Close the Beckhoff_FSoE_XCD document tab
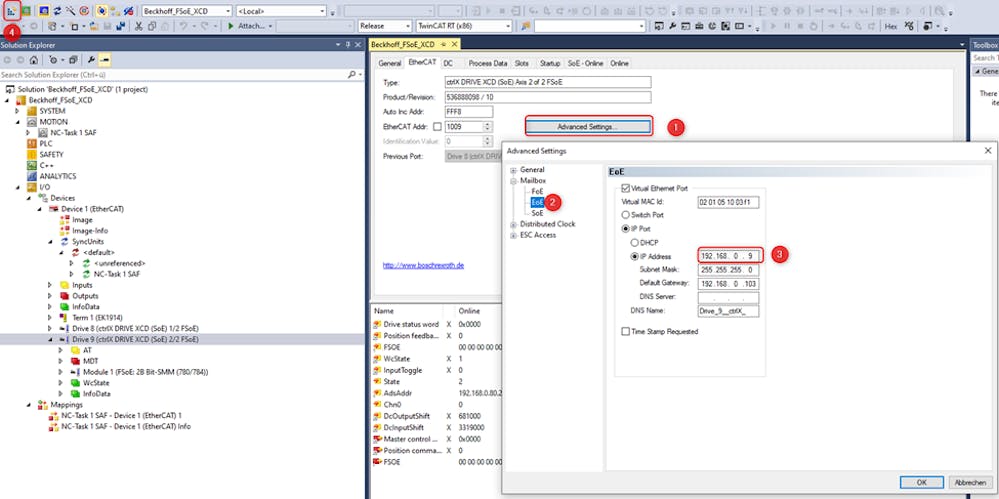The width and height of the screenshot is (999, 499). point(454,45)
